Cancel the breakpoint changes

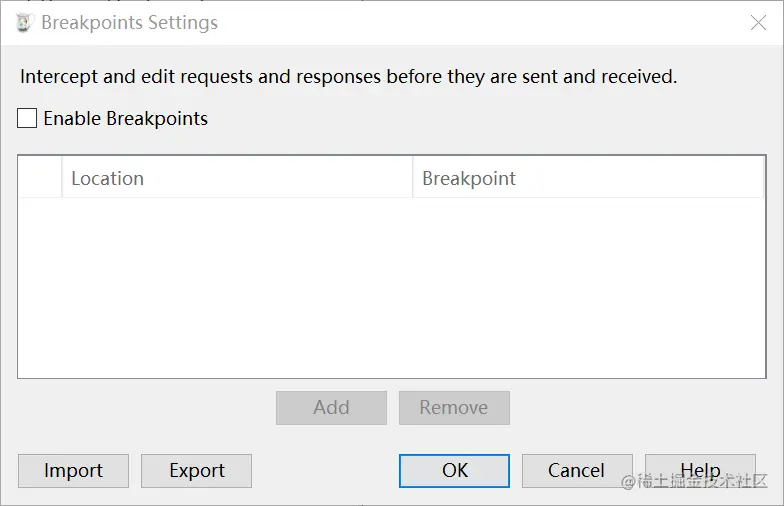click(578, 471)
